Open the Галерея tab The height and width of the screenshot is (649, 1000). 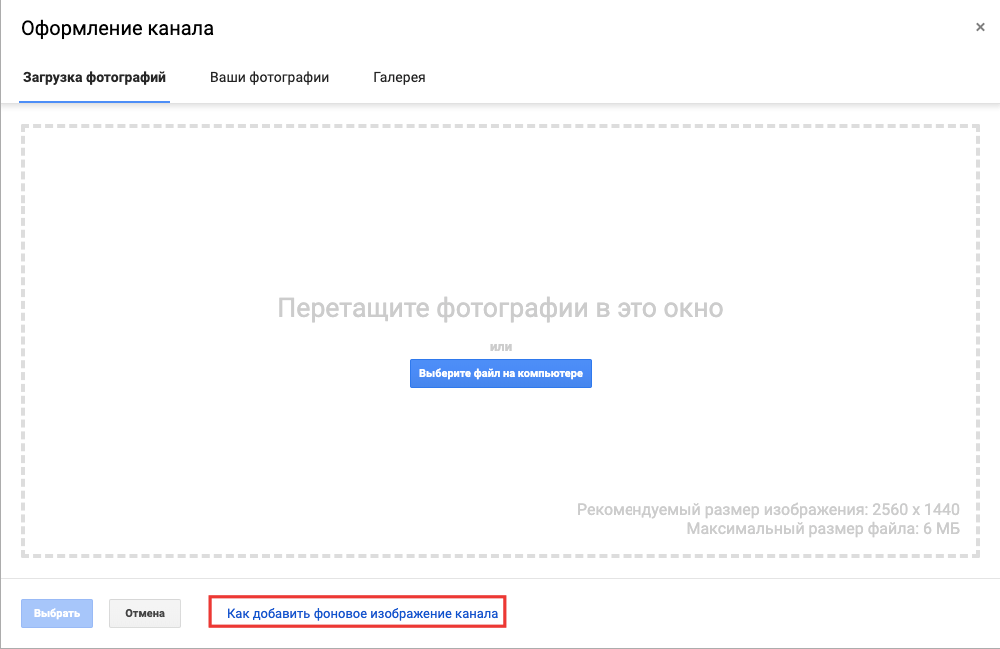(x=399, y=78)
